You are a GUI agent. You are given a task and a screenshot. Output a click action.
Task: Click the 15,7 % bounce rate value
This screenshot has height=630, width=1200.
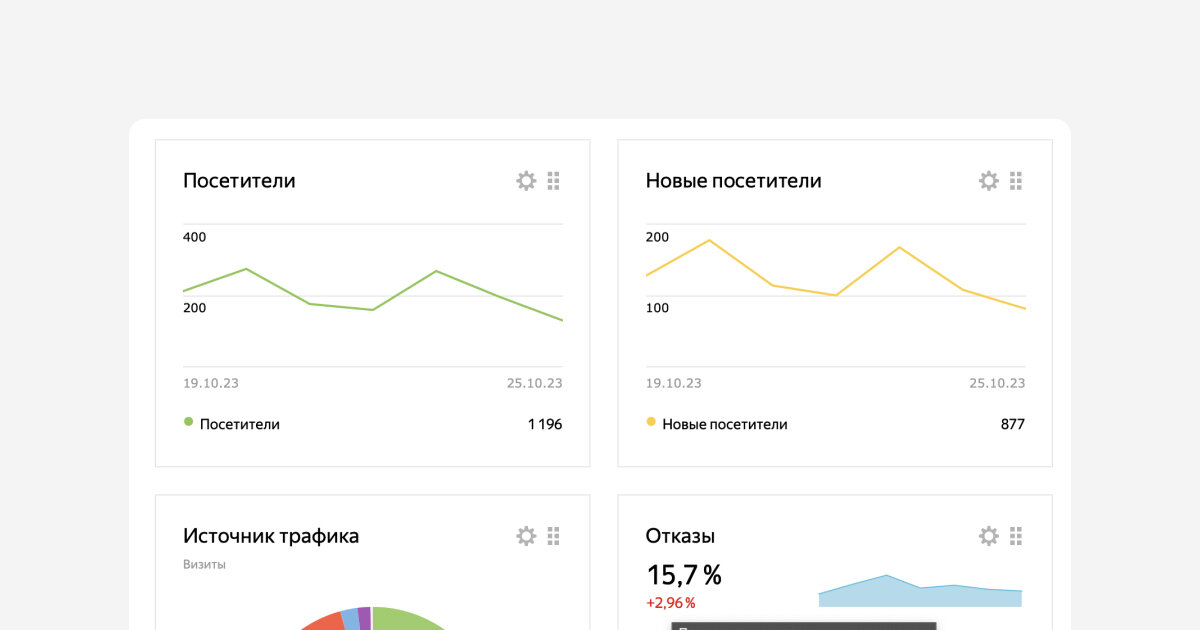(684, 576)
